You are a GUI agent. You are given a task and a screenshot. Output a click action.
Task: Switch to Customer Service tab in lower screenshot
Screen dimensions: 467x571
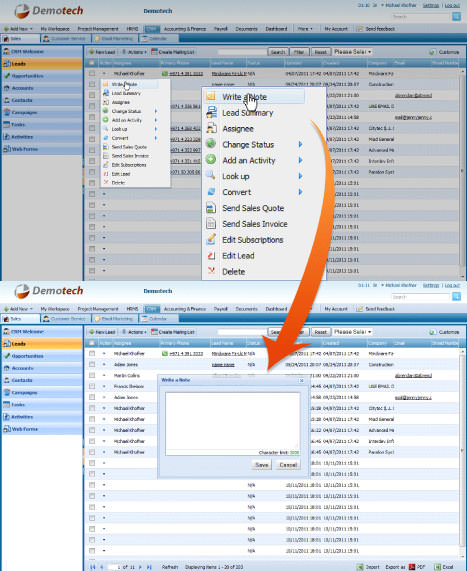point(65,319)
